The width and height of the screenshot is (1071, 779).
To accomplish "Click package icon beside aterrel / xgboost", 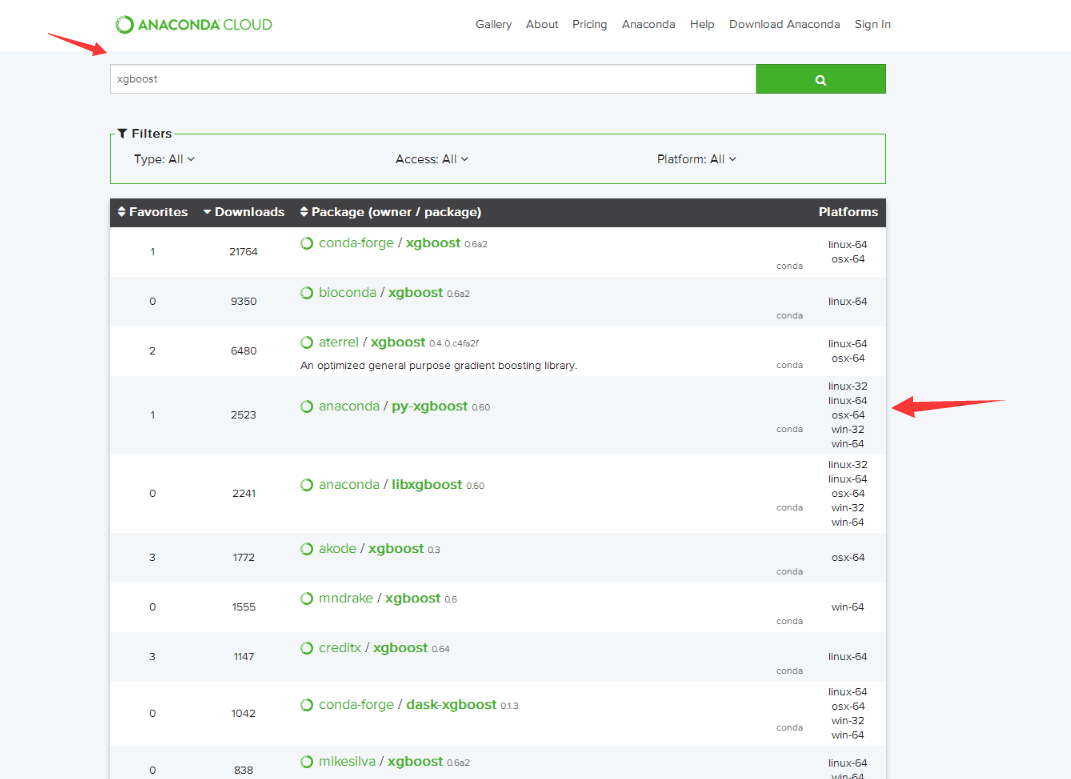I will [307, 342].
